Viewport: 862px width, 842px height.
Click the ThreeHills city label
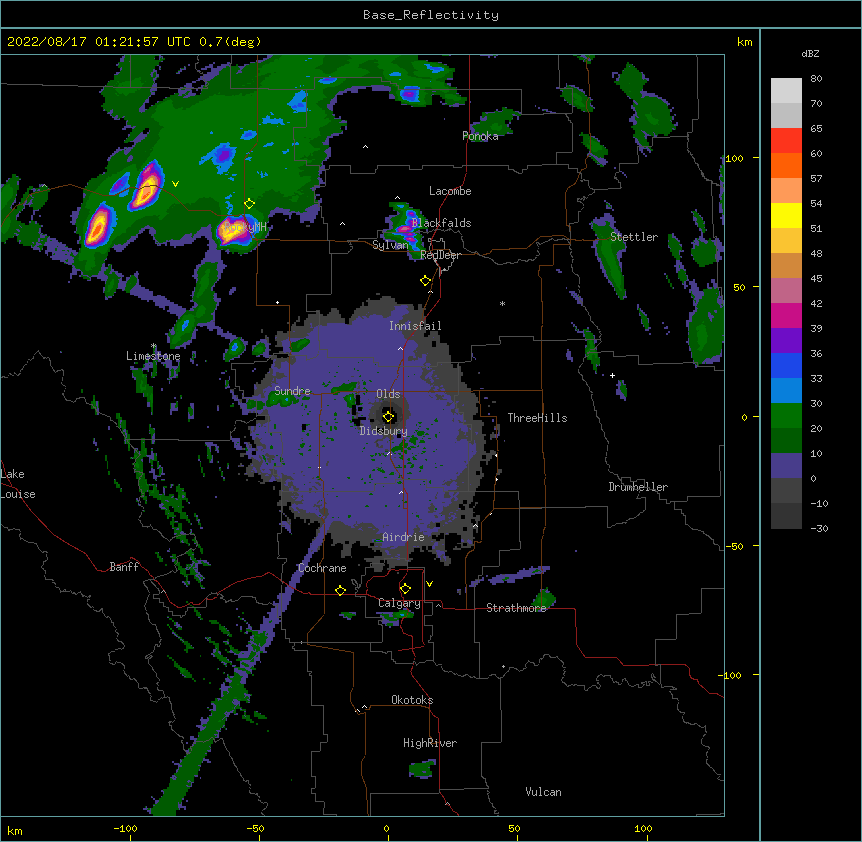[x=538, y=418]
